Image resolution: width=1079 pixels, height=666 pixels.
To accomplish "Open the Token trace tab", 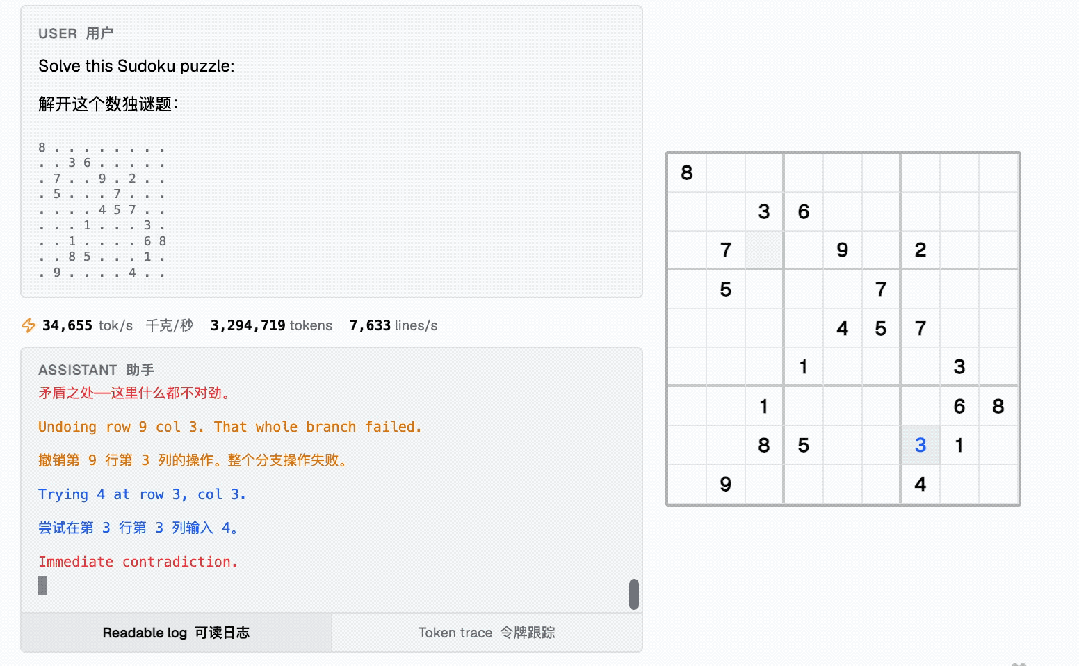I will click(486, 632).
